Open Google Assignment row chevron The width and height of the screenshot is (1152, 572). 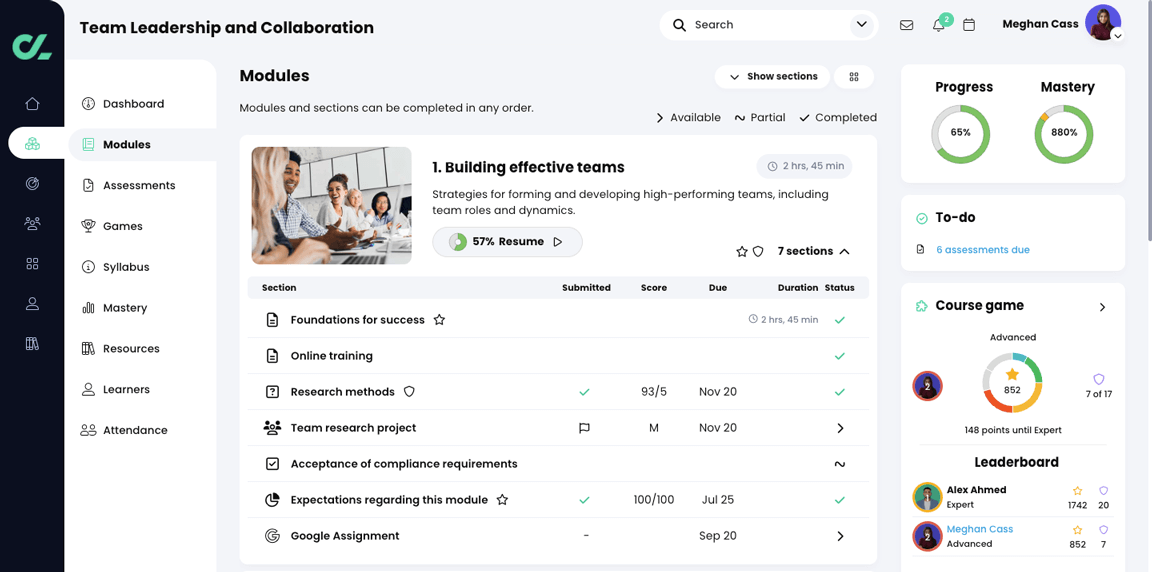(840, 536)
